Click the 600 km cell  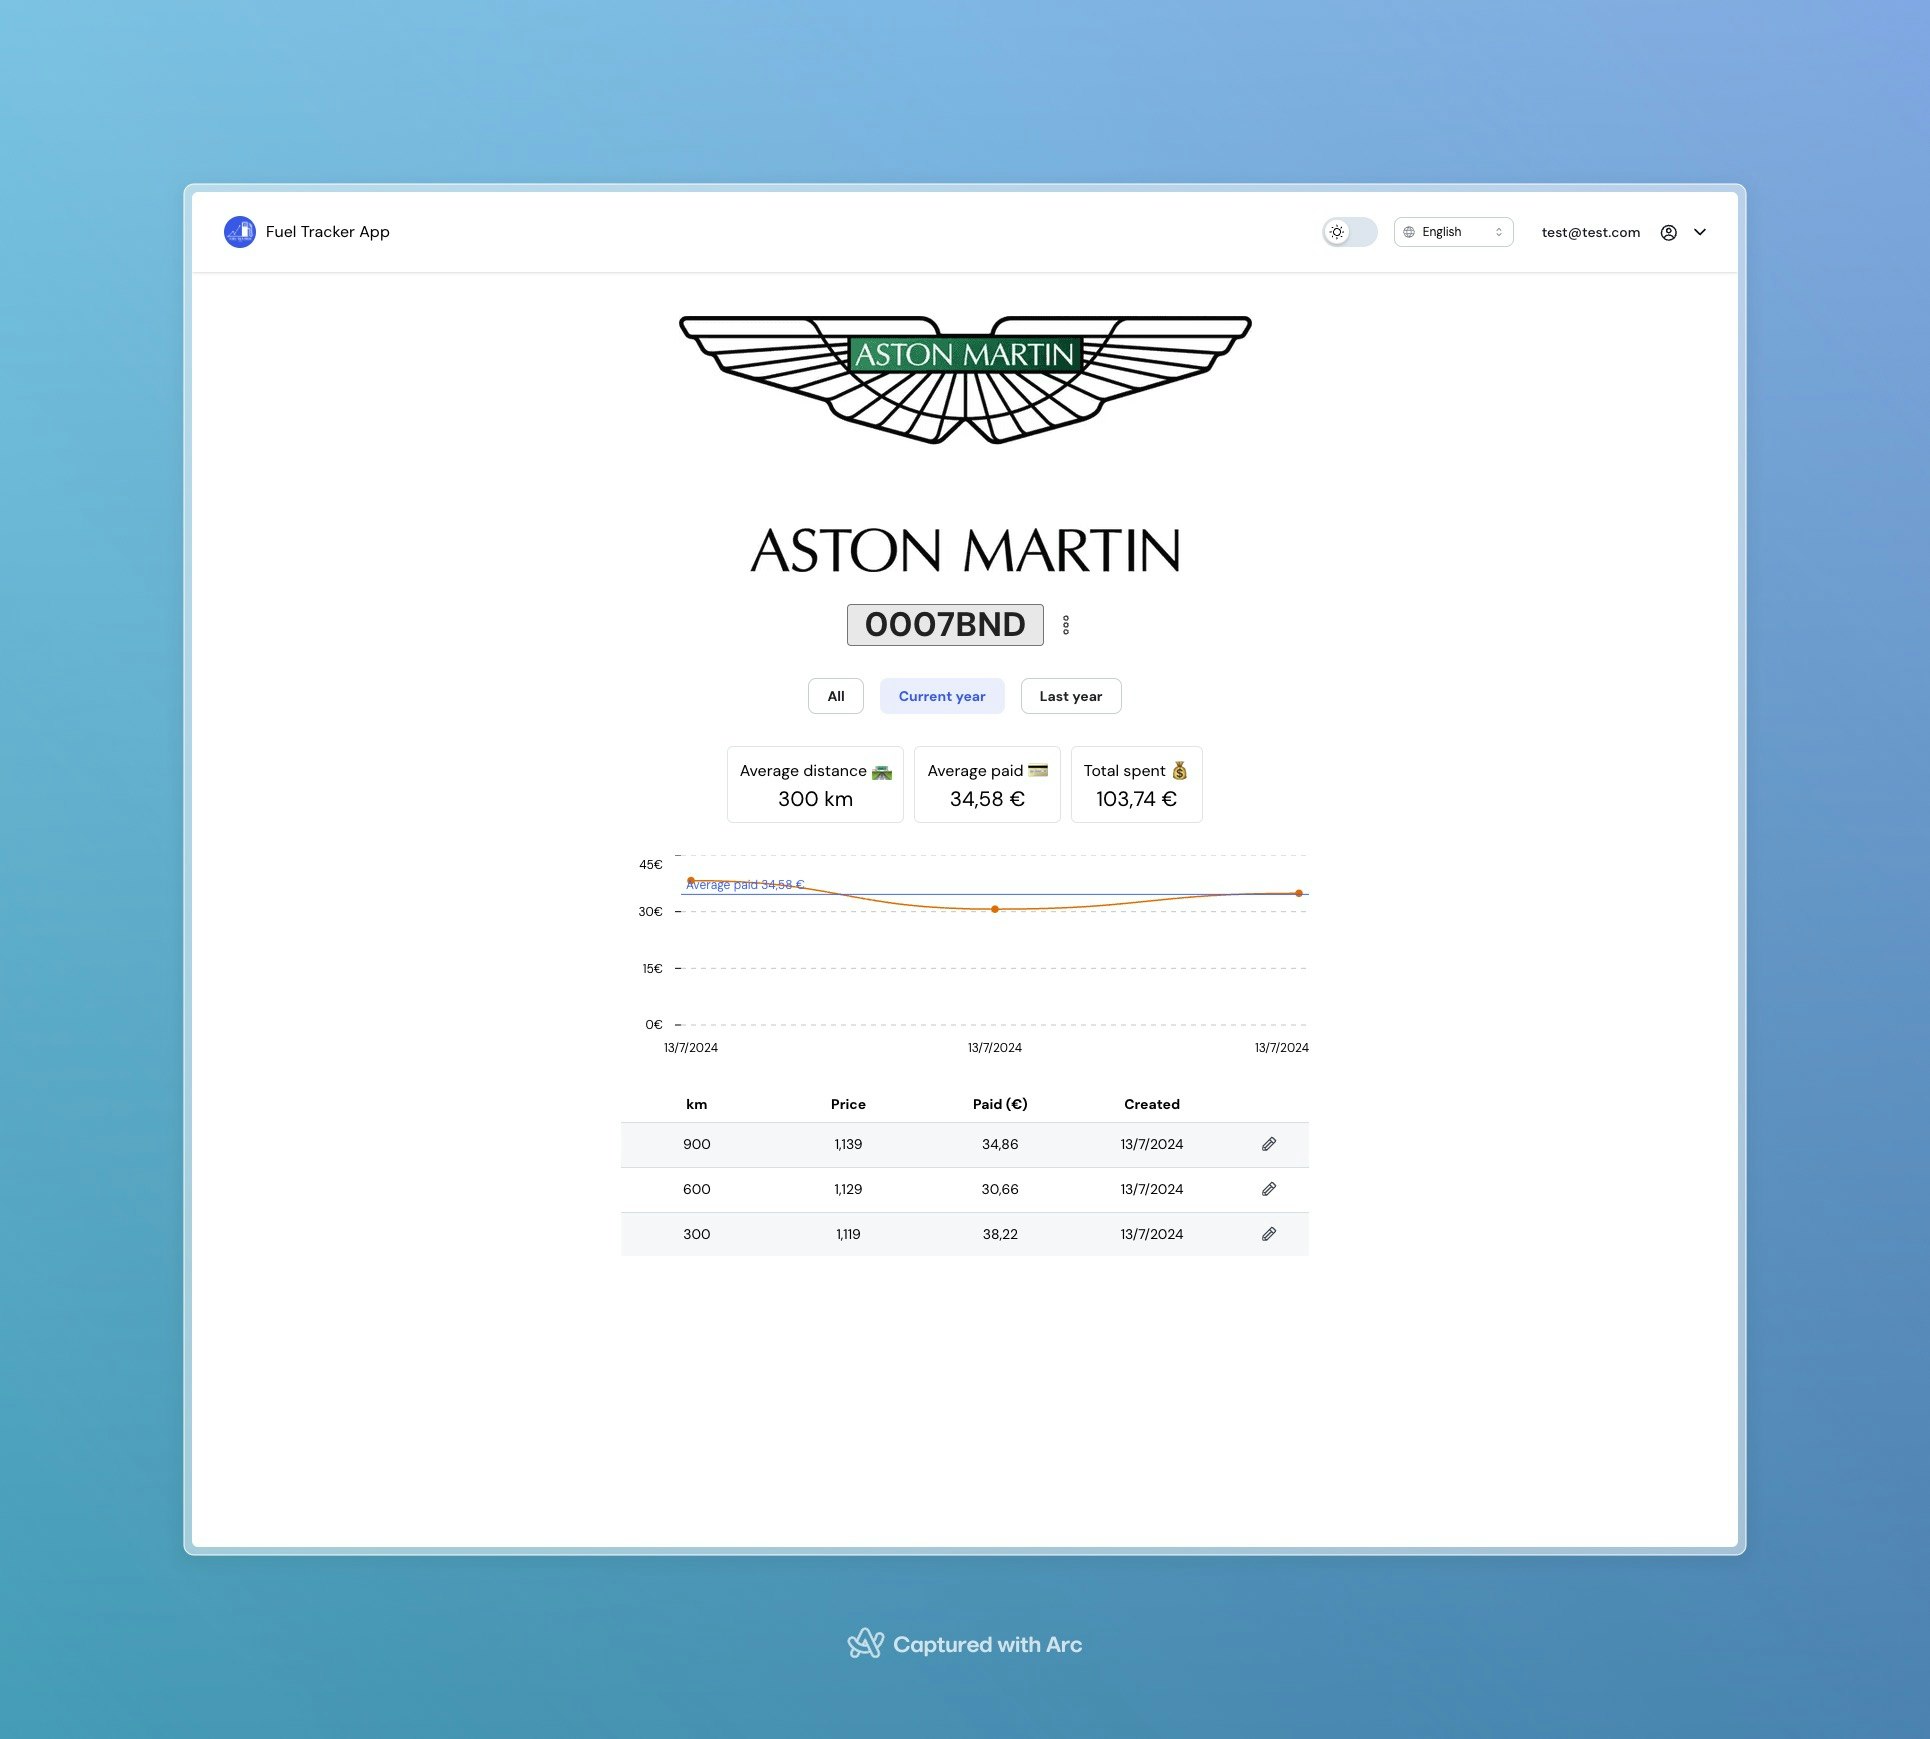coord(696,1189)
